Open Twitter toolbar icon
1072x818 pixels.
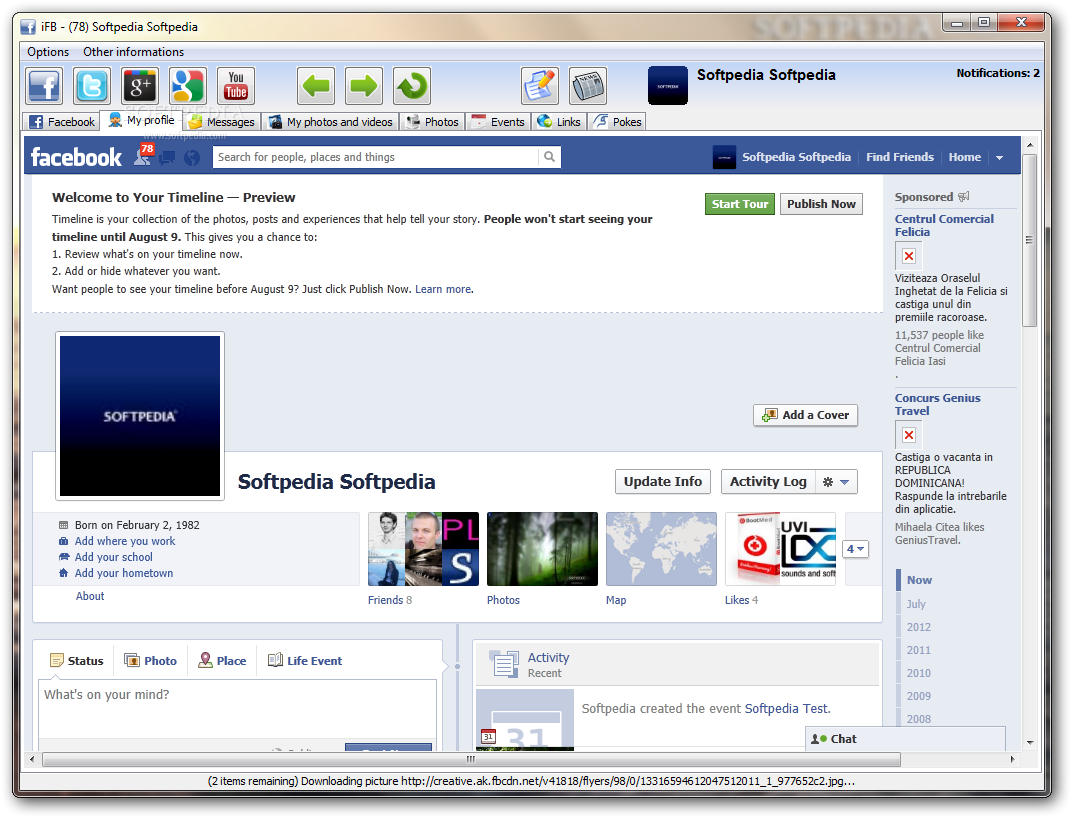point(92,85)
